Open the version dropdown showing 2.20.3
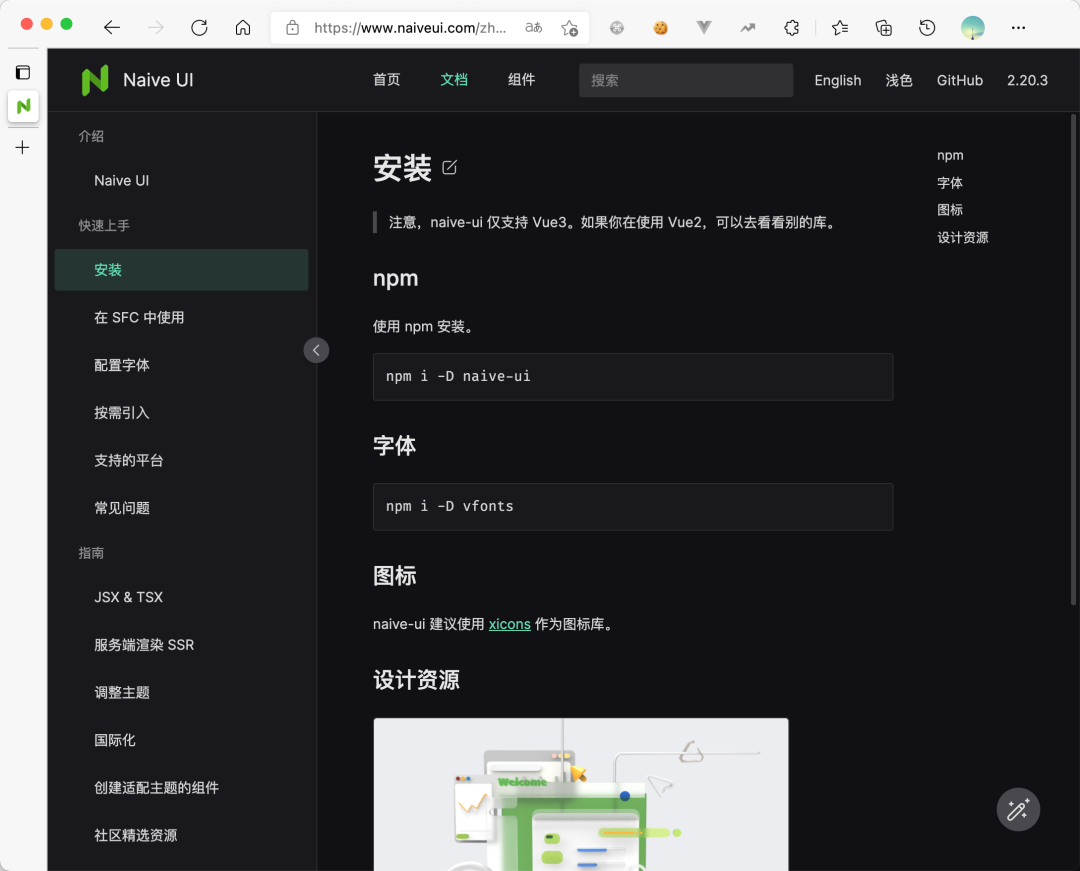1080x871 pixels. tap(1028, 80)
